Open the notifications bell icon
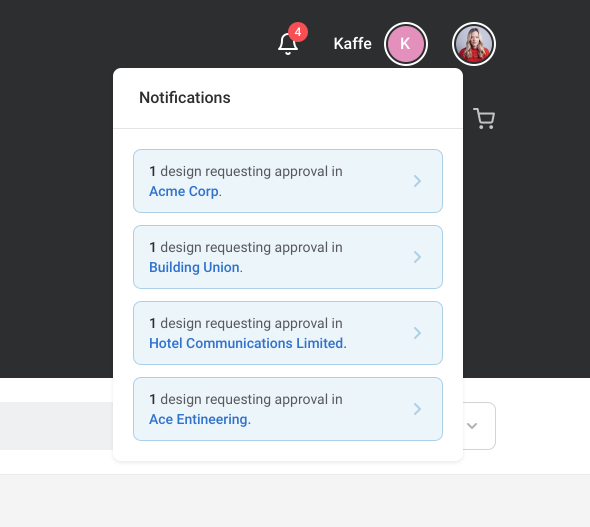 (x=288, y=44)
